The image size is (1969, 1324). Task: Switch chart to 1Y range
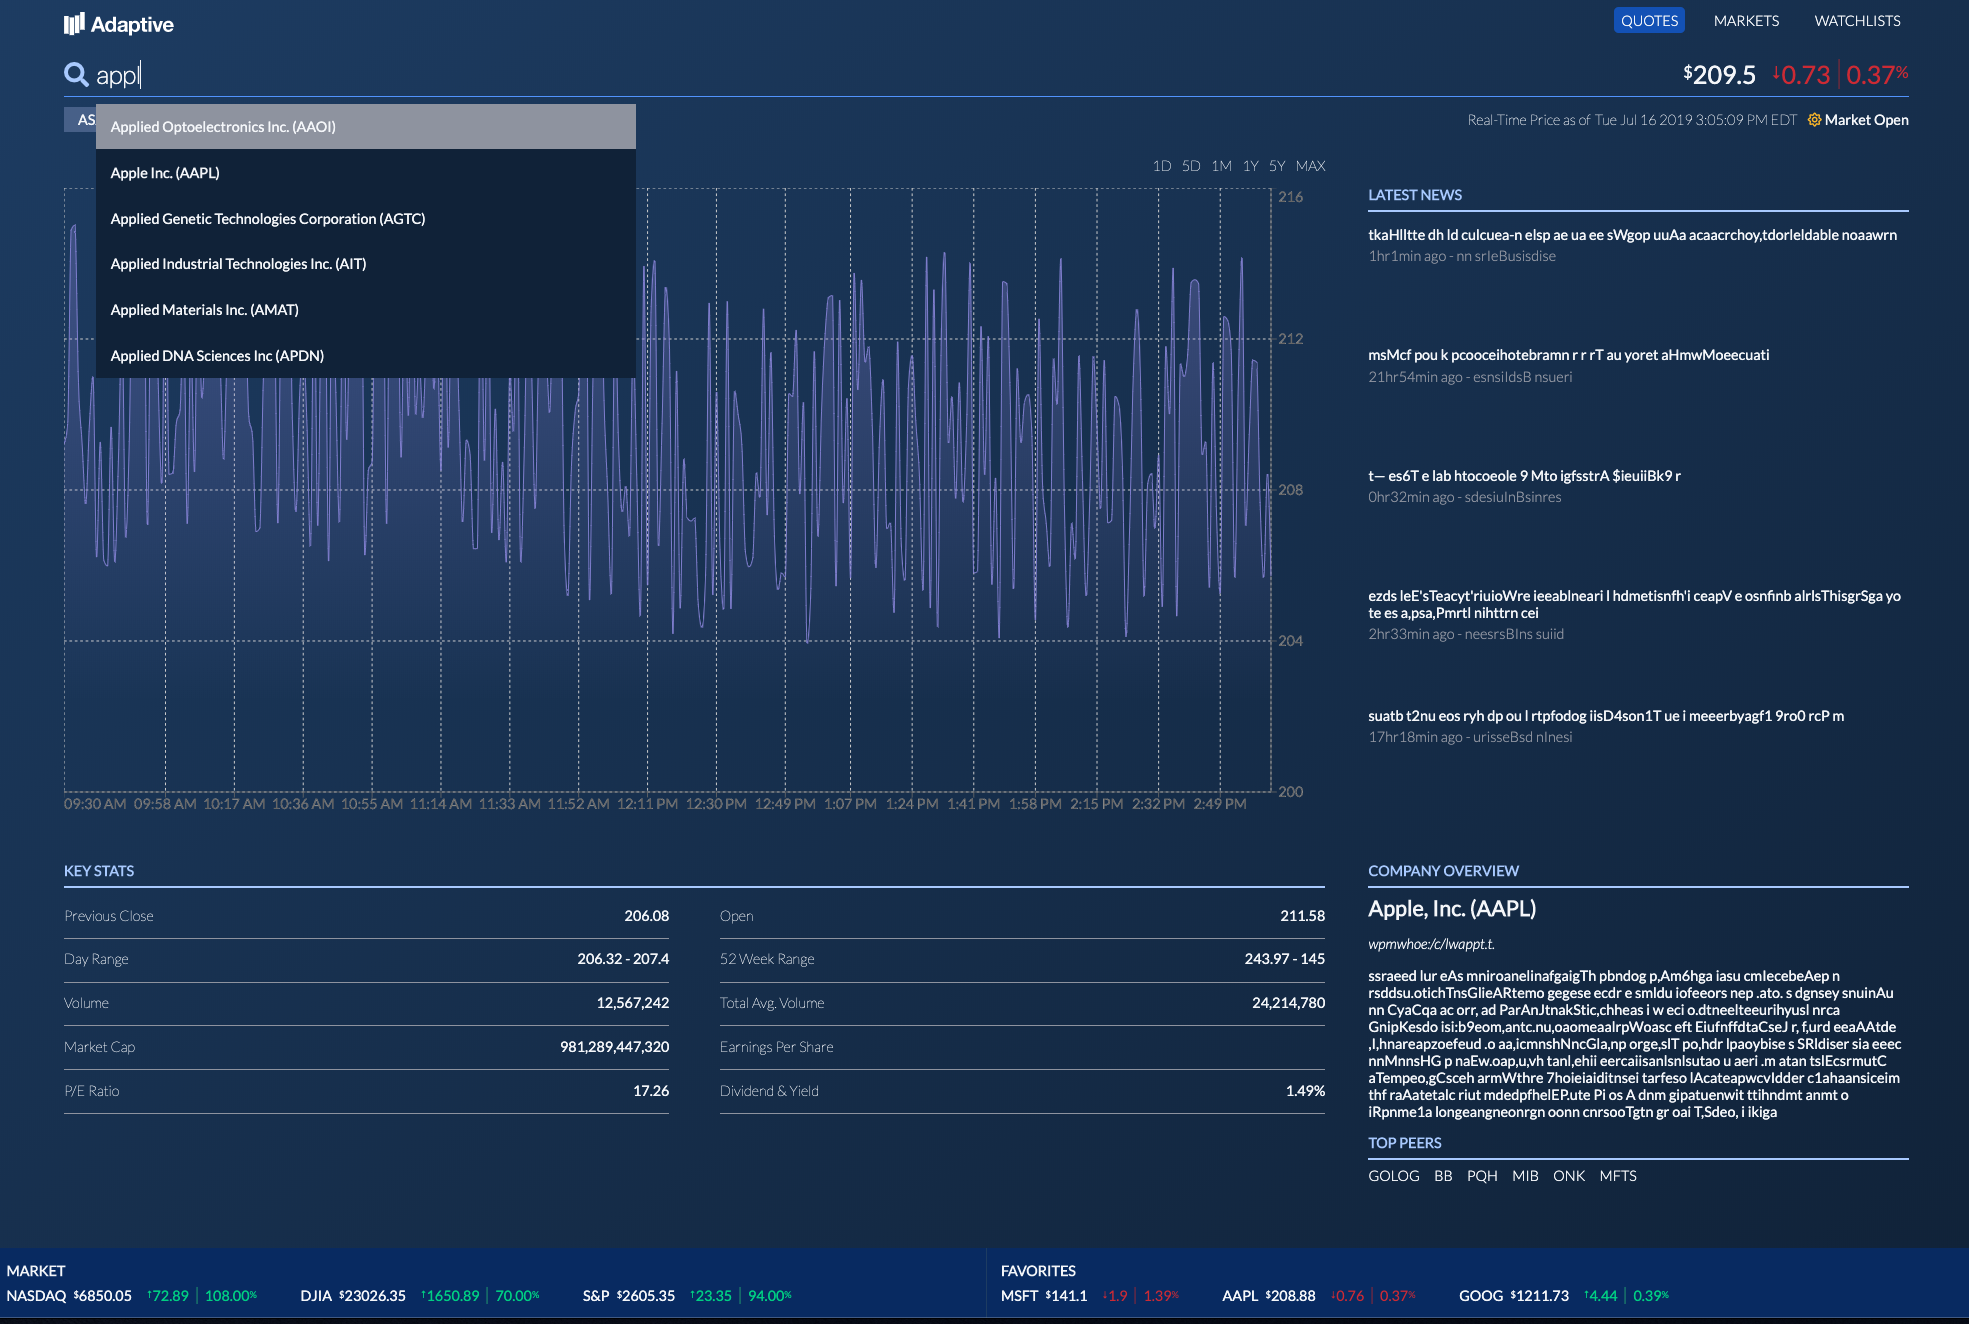(1250, 166)
